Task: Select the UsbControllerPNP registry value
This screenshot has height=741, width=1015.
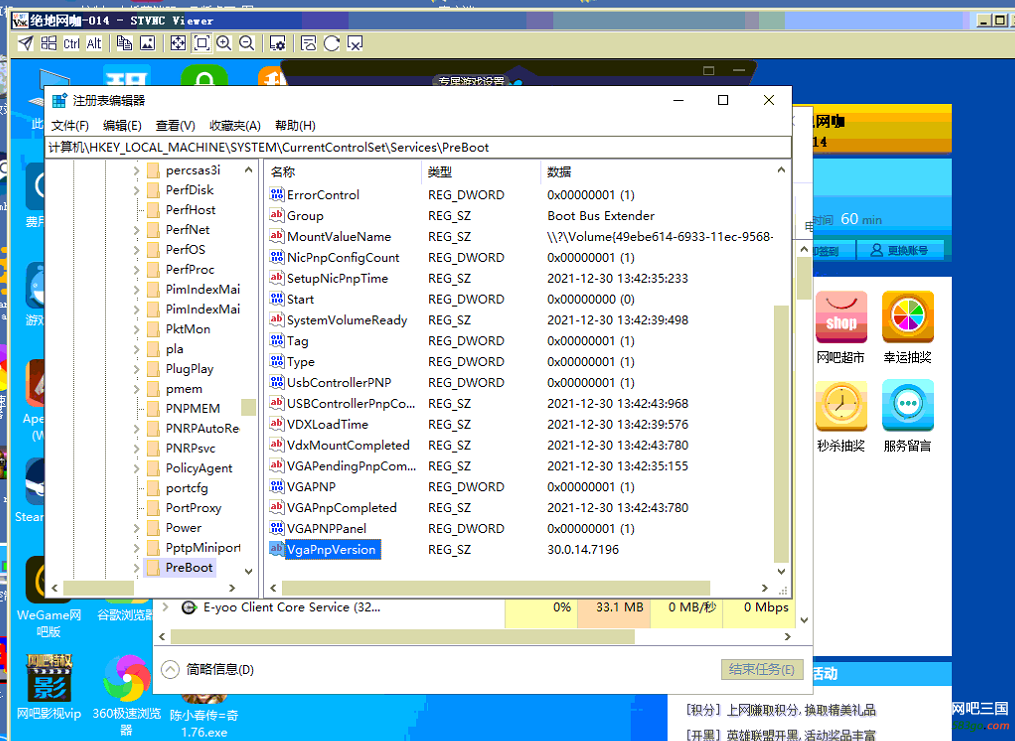Action: click(x=339, y=382)
